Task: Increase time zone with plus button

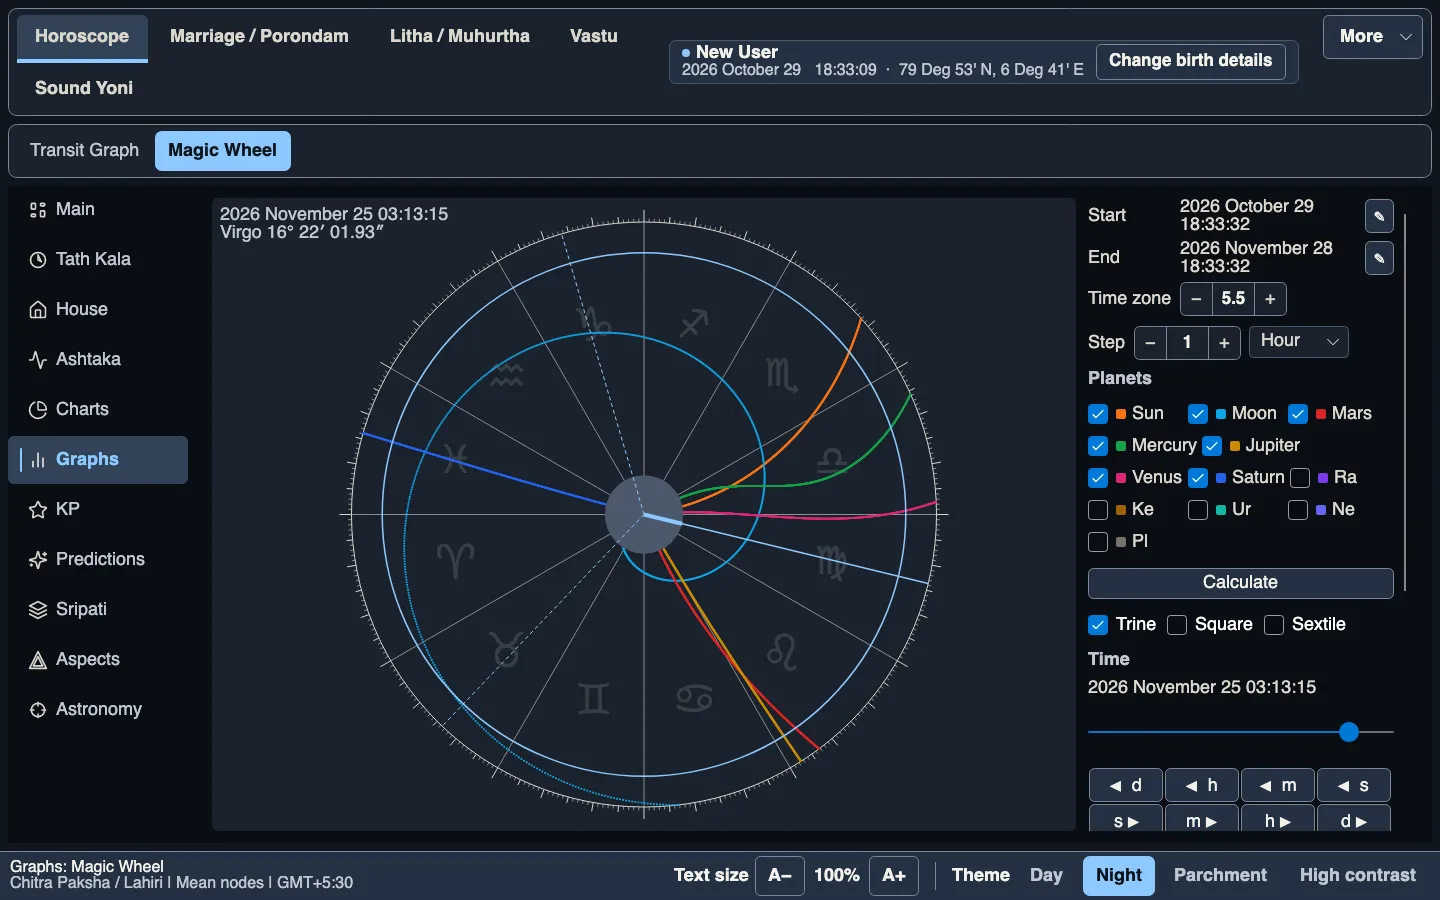Action: point(1270,299)
